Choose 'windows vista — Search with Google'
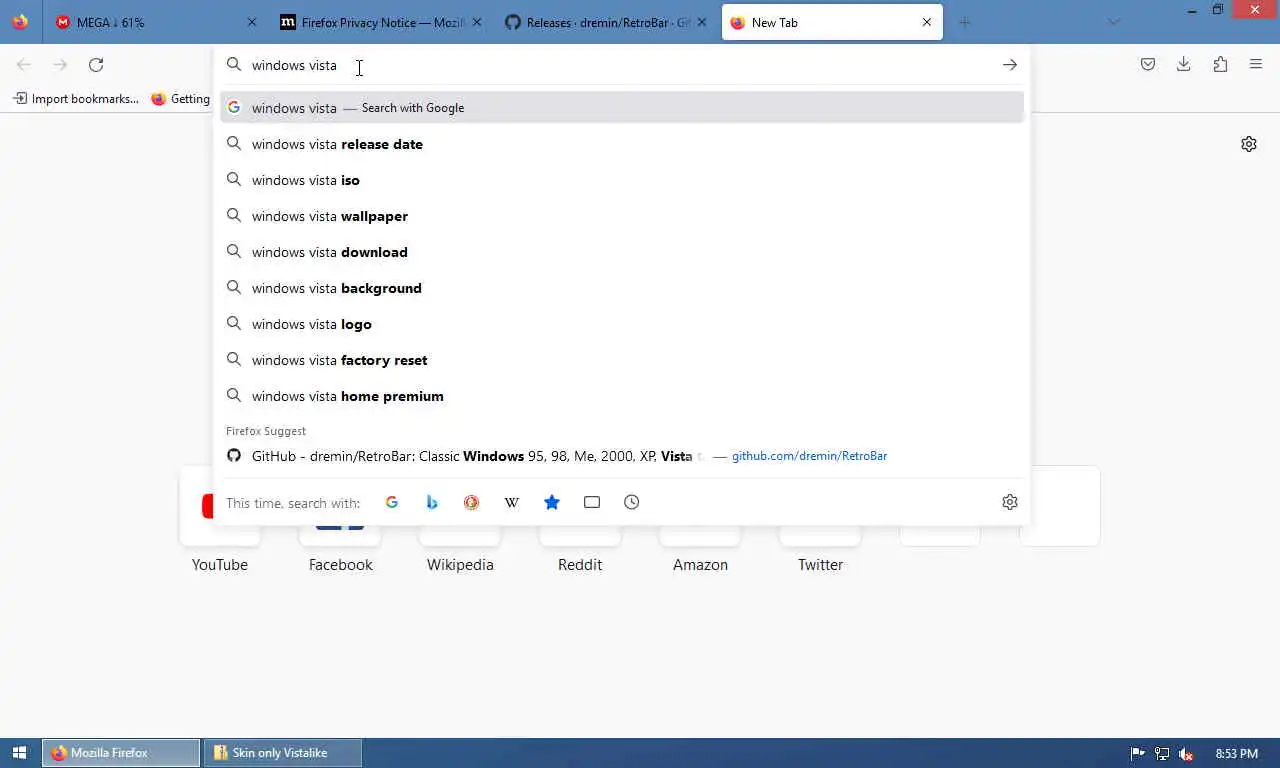1280x768 pixels. (622, 107)
